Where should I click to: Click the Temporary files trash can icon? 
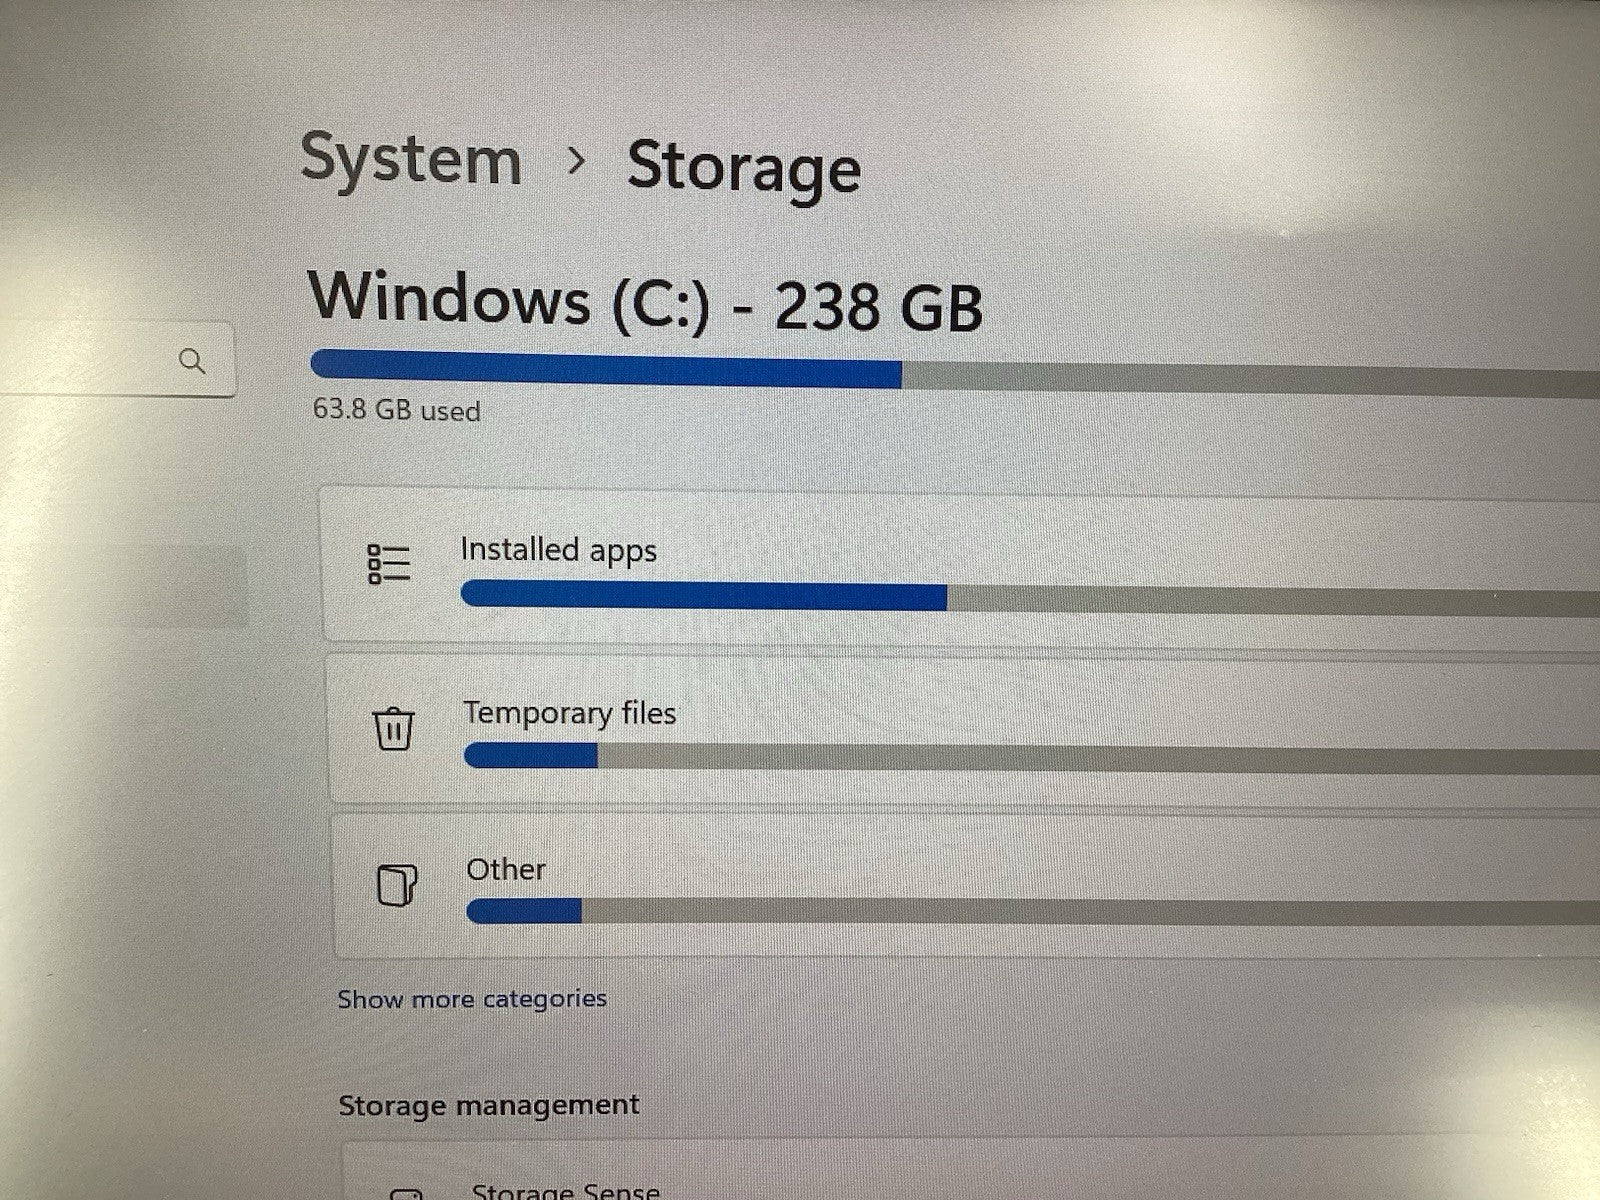tap(394, 728)
